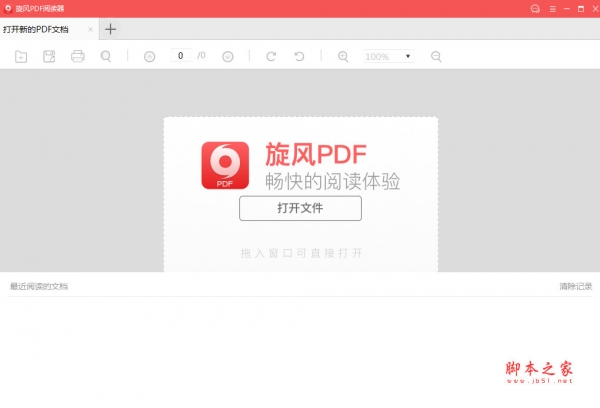Screen dimensions: 600x408
Task: Click 清除记录 to clear history
Action: 576,286
